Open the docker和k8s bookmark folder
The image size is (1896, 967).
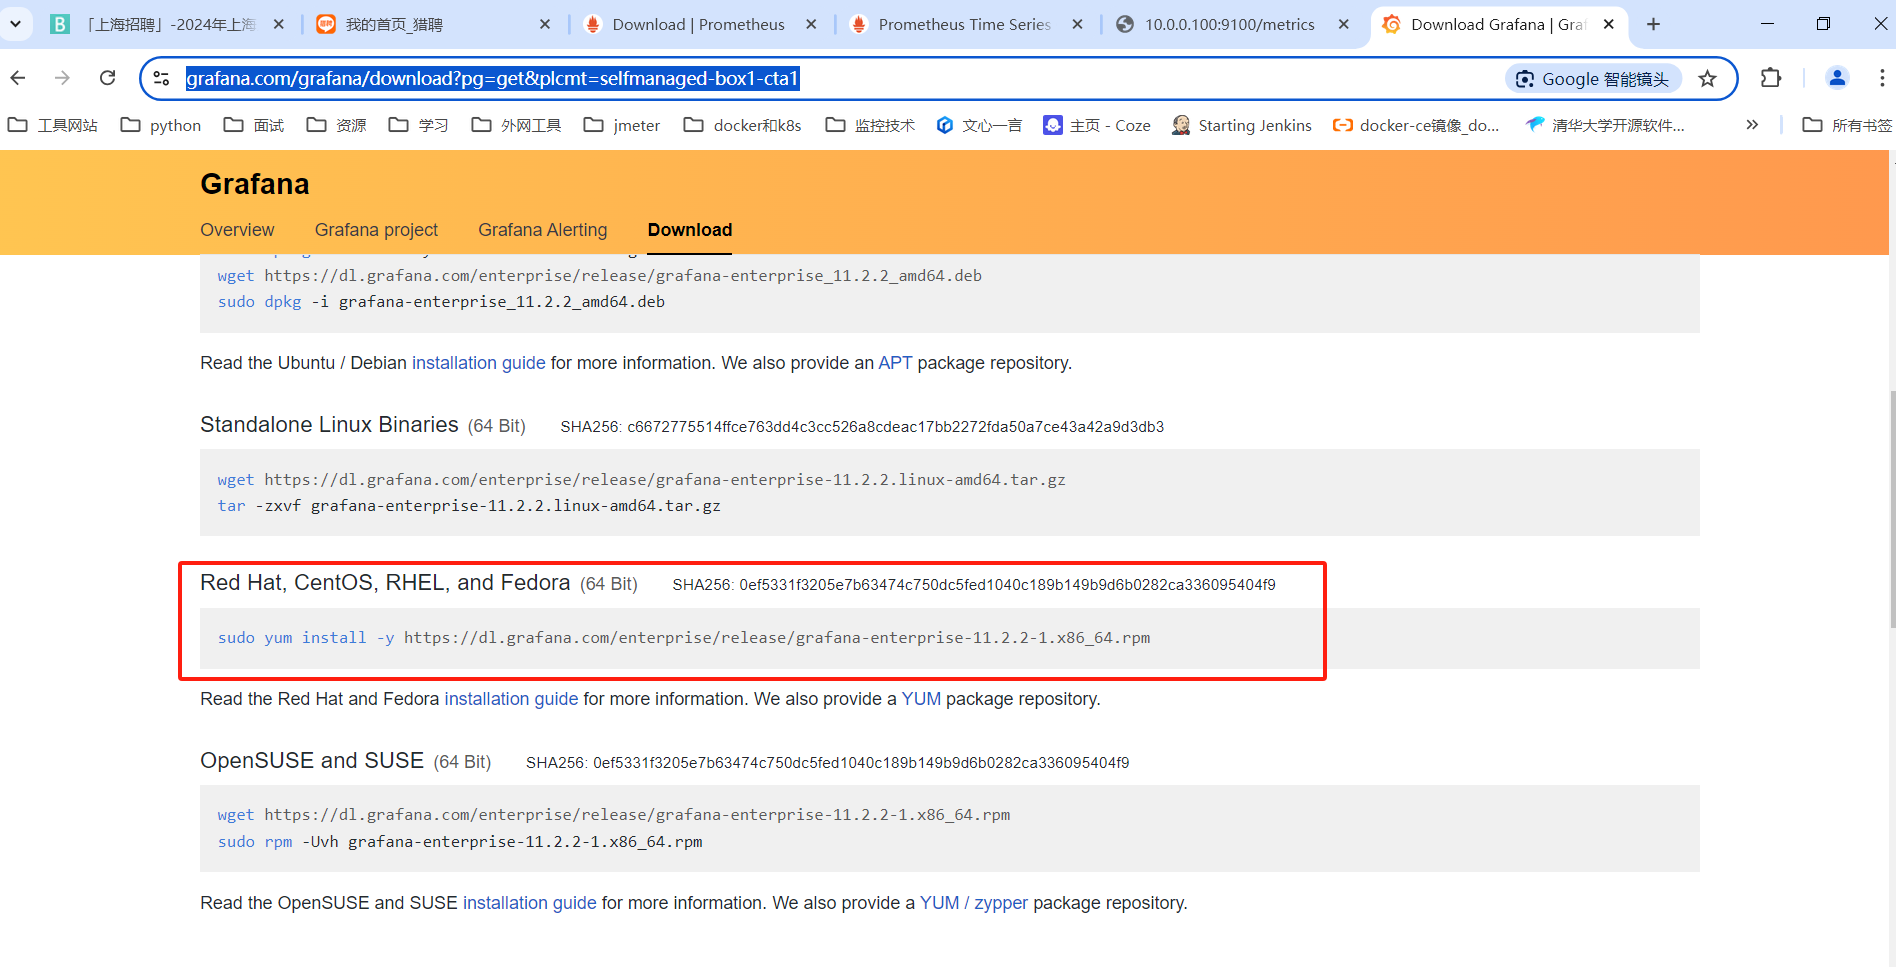(x=743, y=125)
